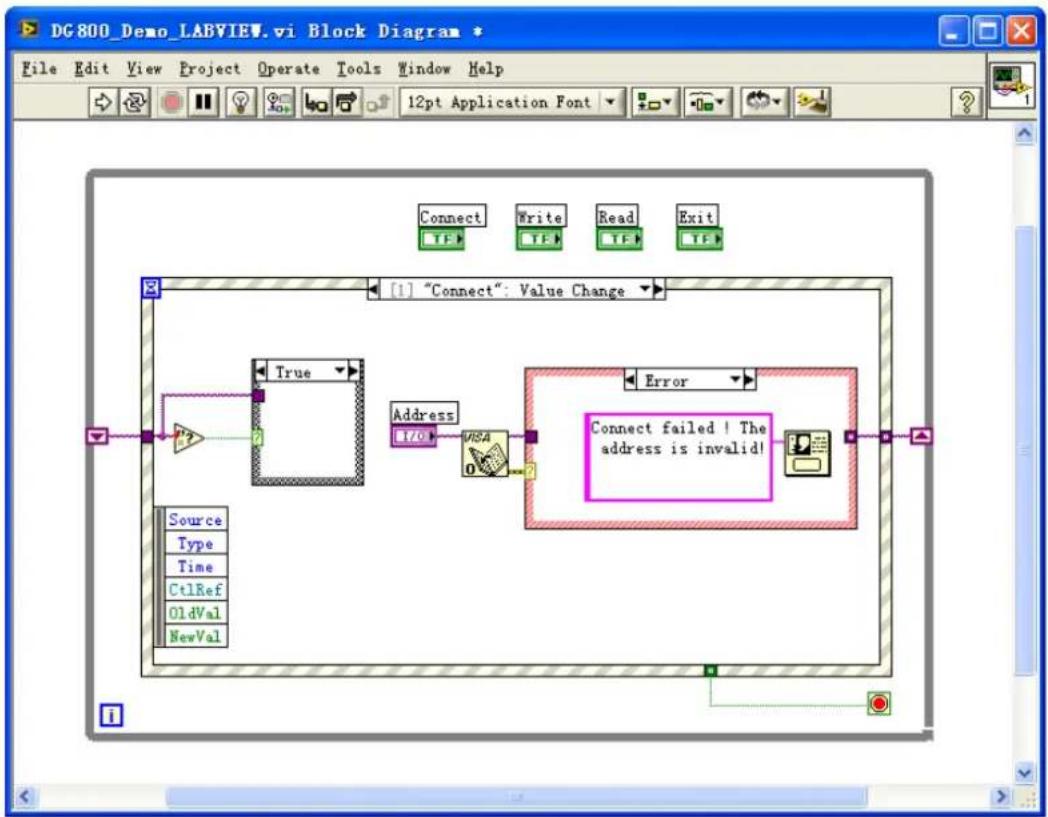Image resolution: width=1048 pixels, height=817 pixels.
Task: Click the Clean Up Diagram icon
Action: point(812,102)
